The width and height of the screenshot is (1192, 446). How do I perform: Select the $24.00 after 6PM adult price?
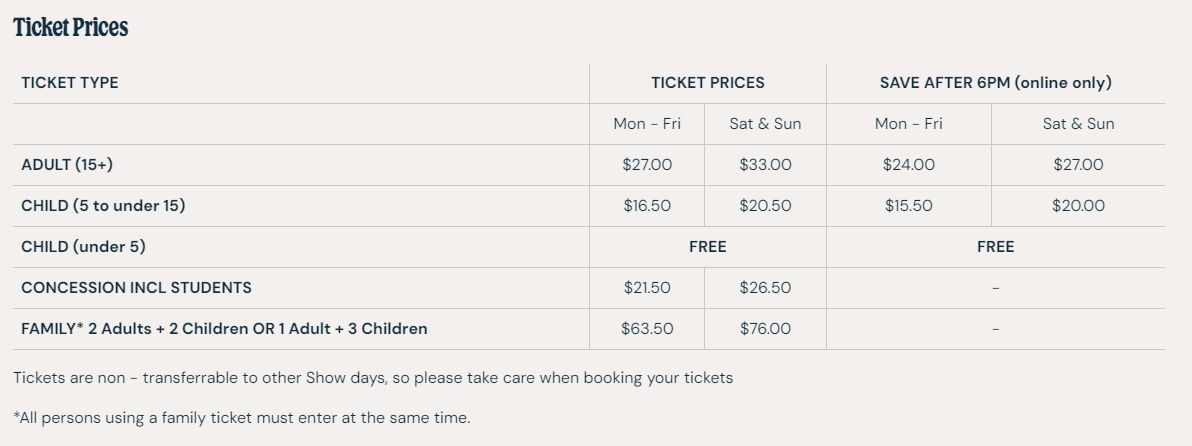point(908,165)
